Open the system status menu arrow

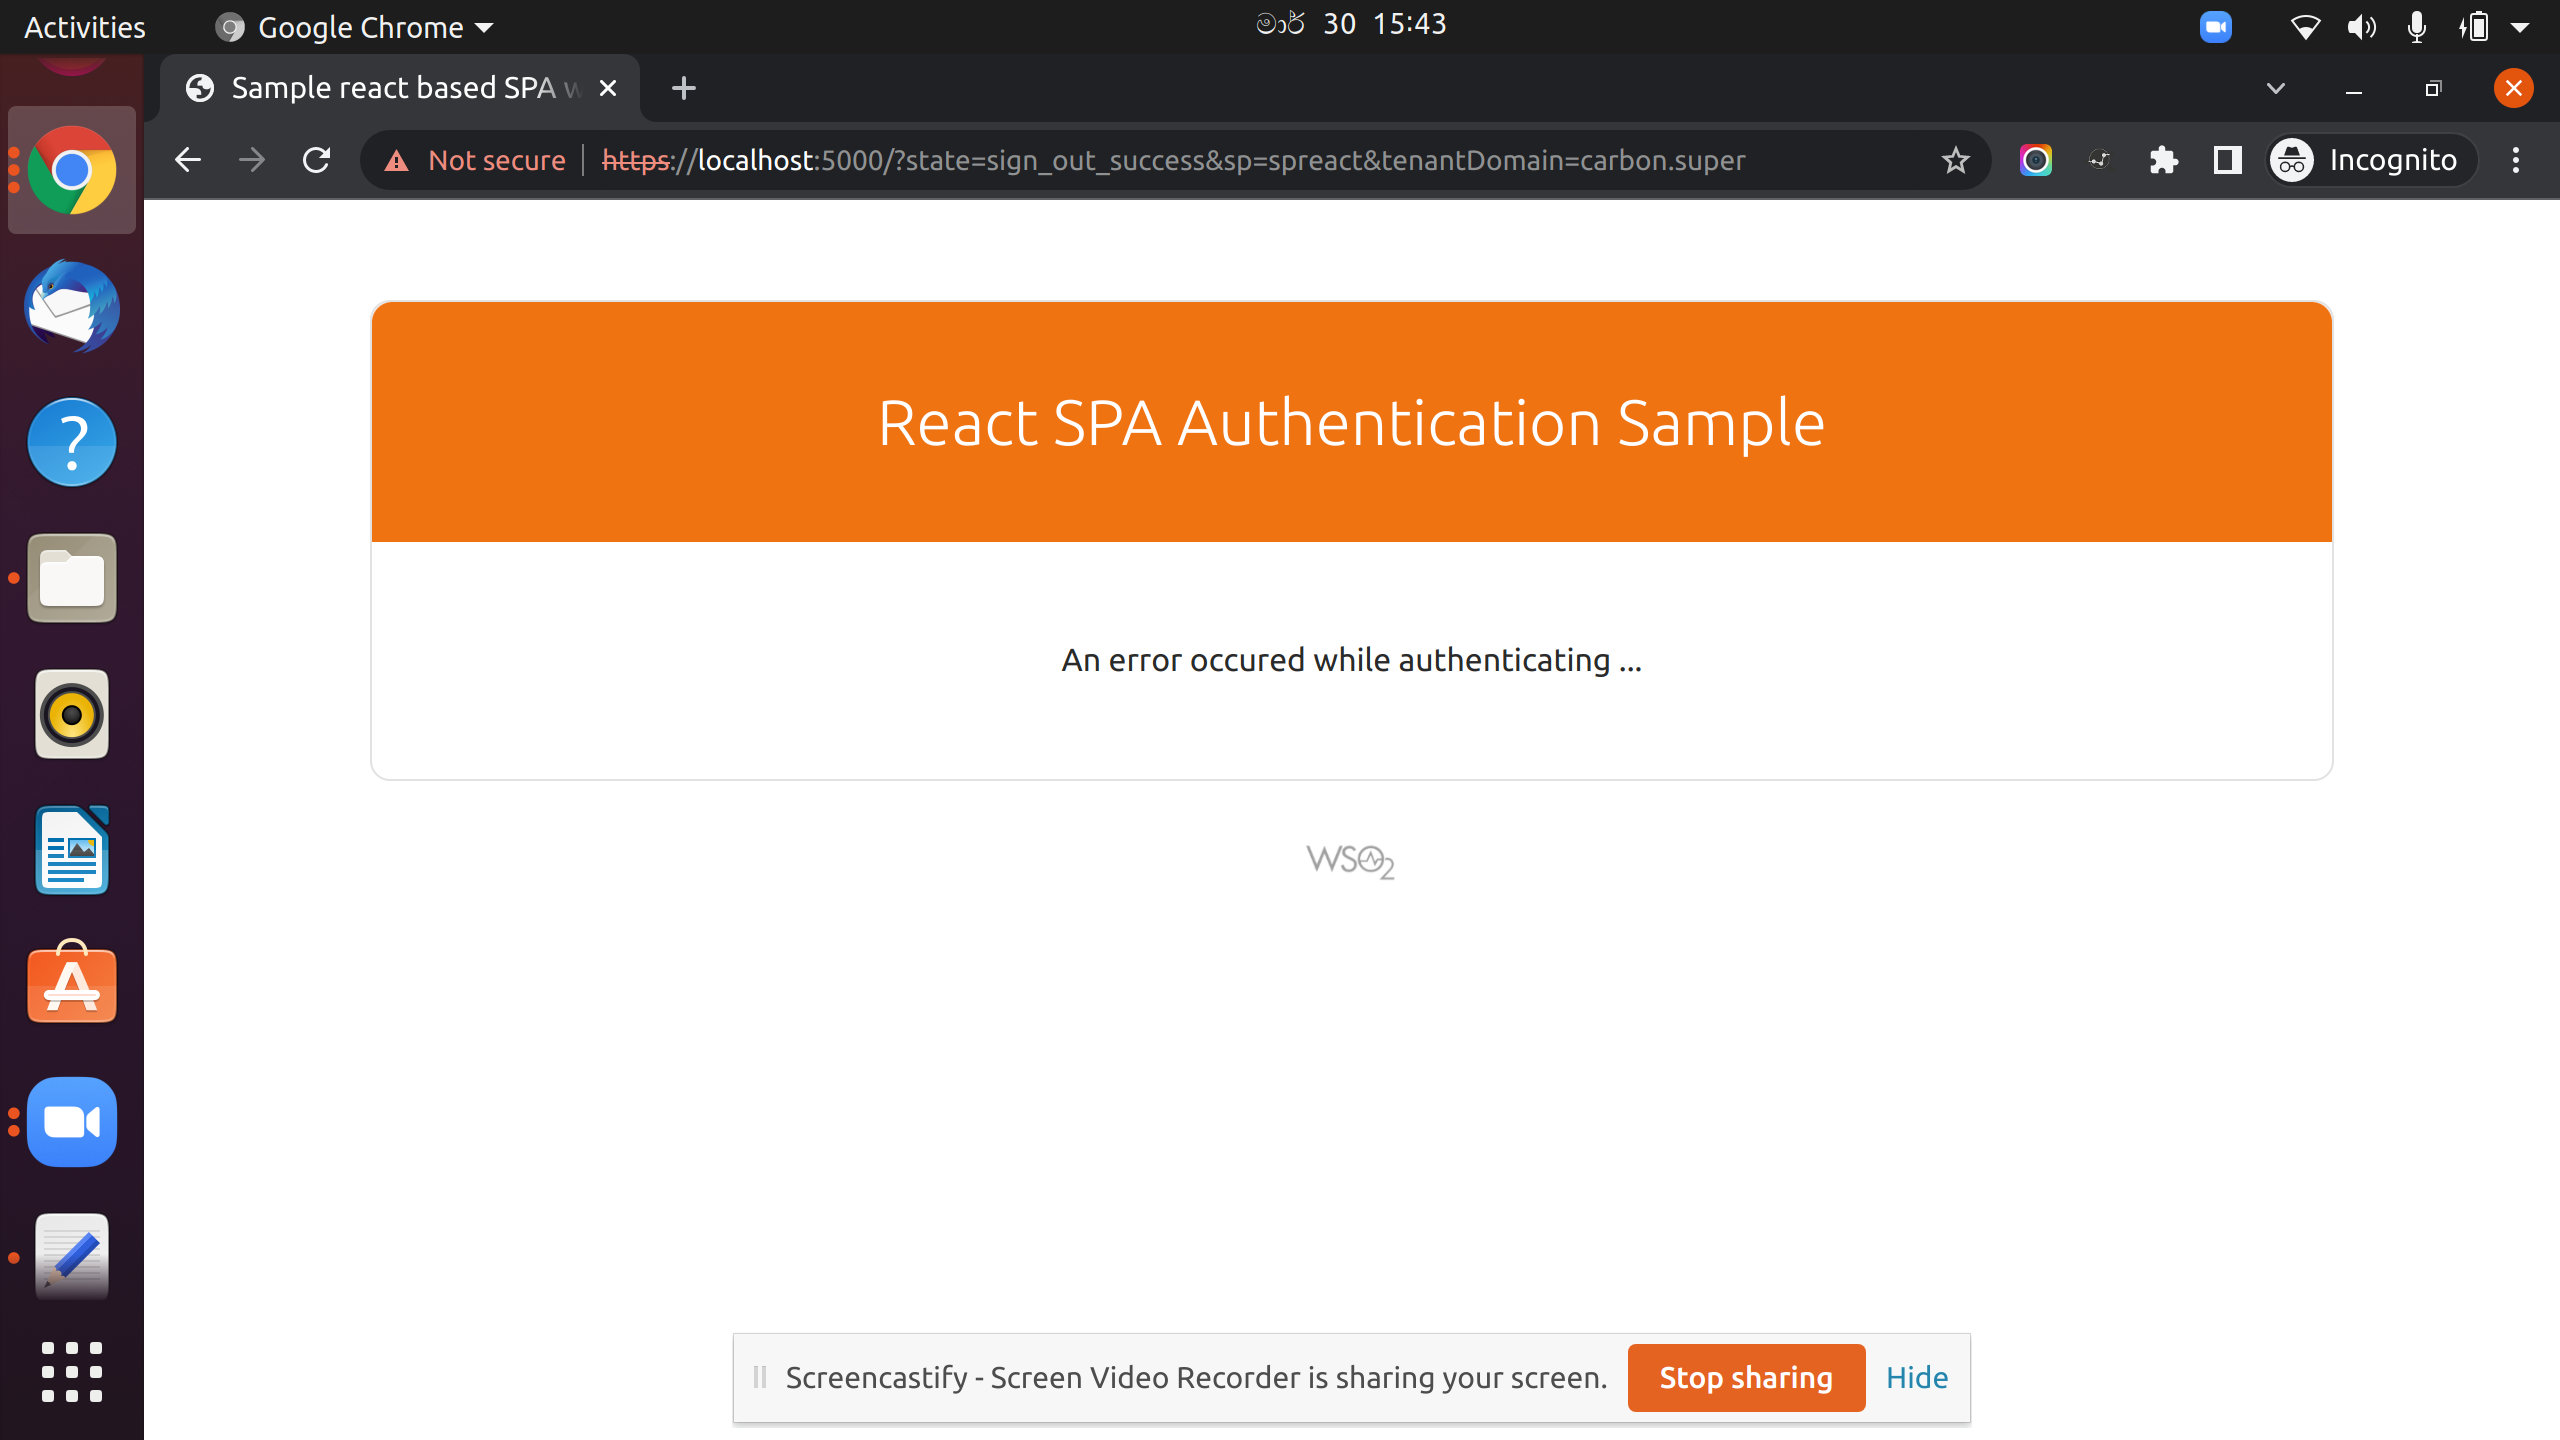(2520, 27)
